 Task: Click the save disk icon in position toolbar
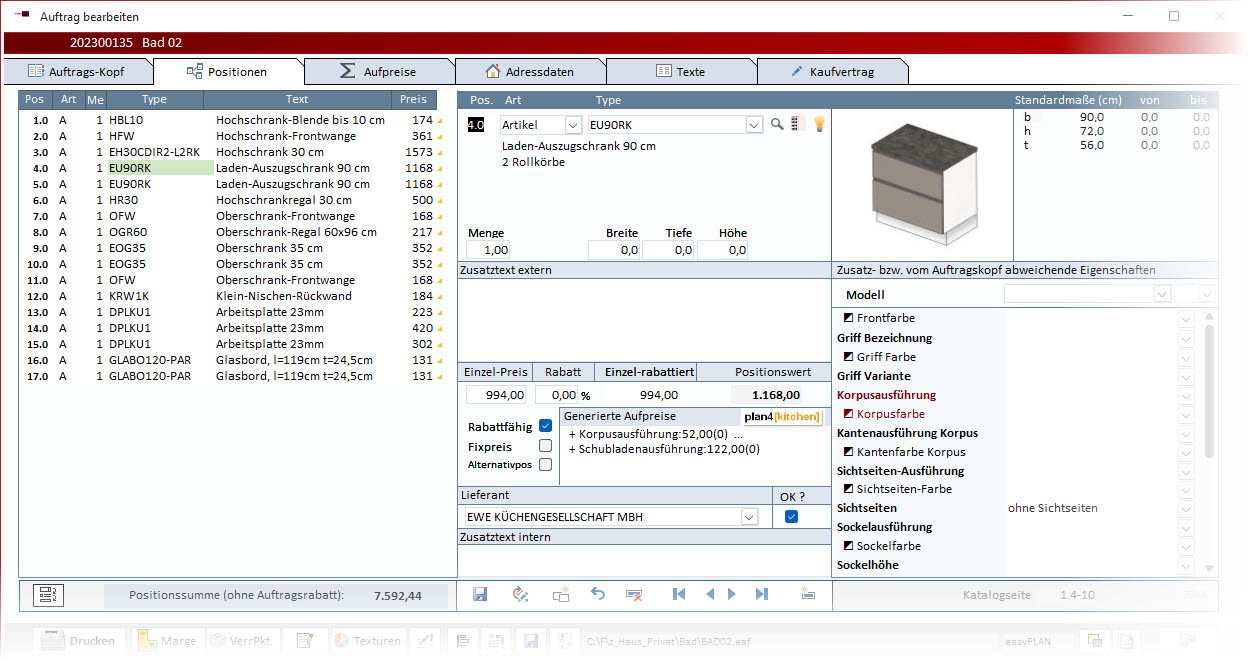coord(480,594)
